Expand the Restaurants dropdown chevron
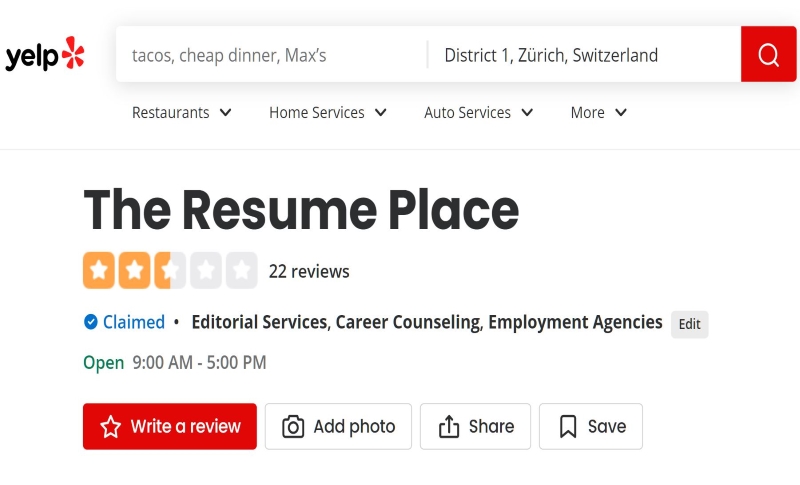 pos(226,112)
